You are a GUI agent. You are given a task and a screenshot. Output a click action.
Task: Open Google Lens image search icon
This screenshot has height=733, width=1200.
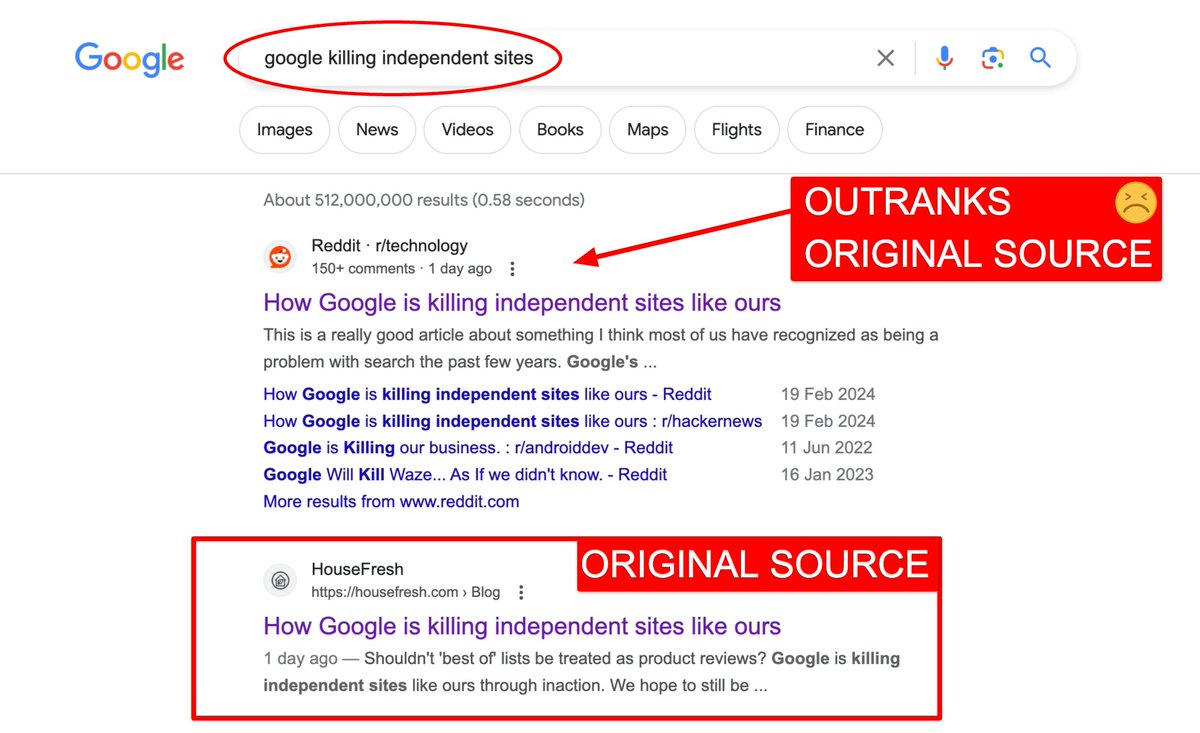click(992, 58)
